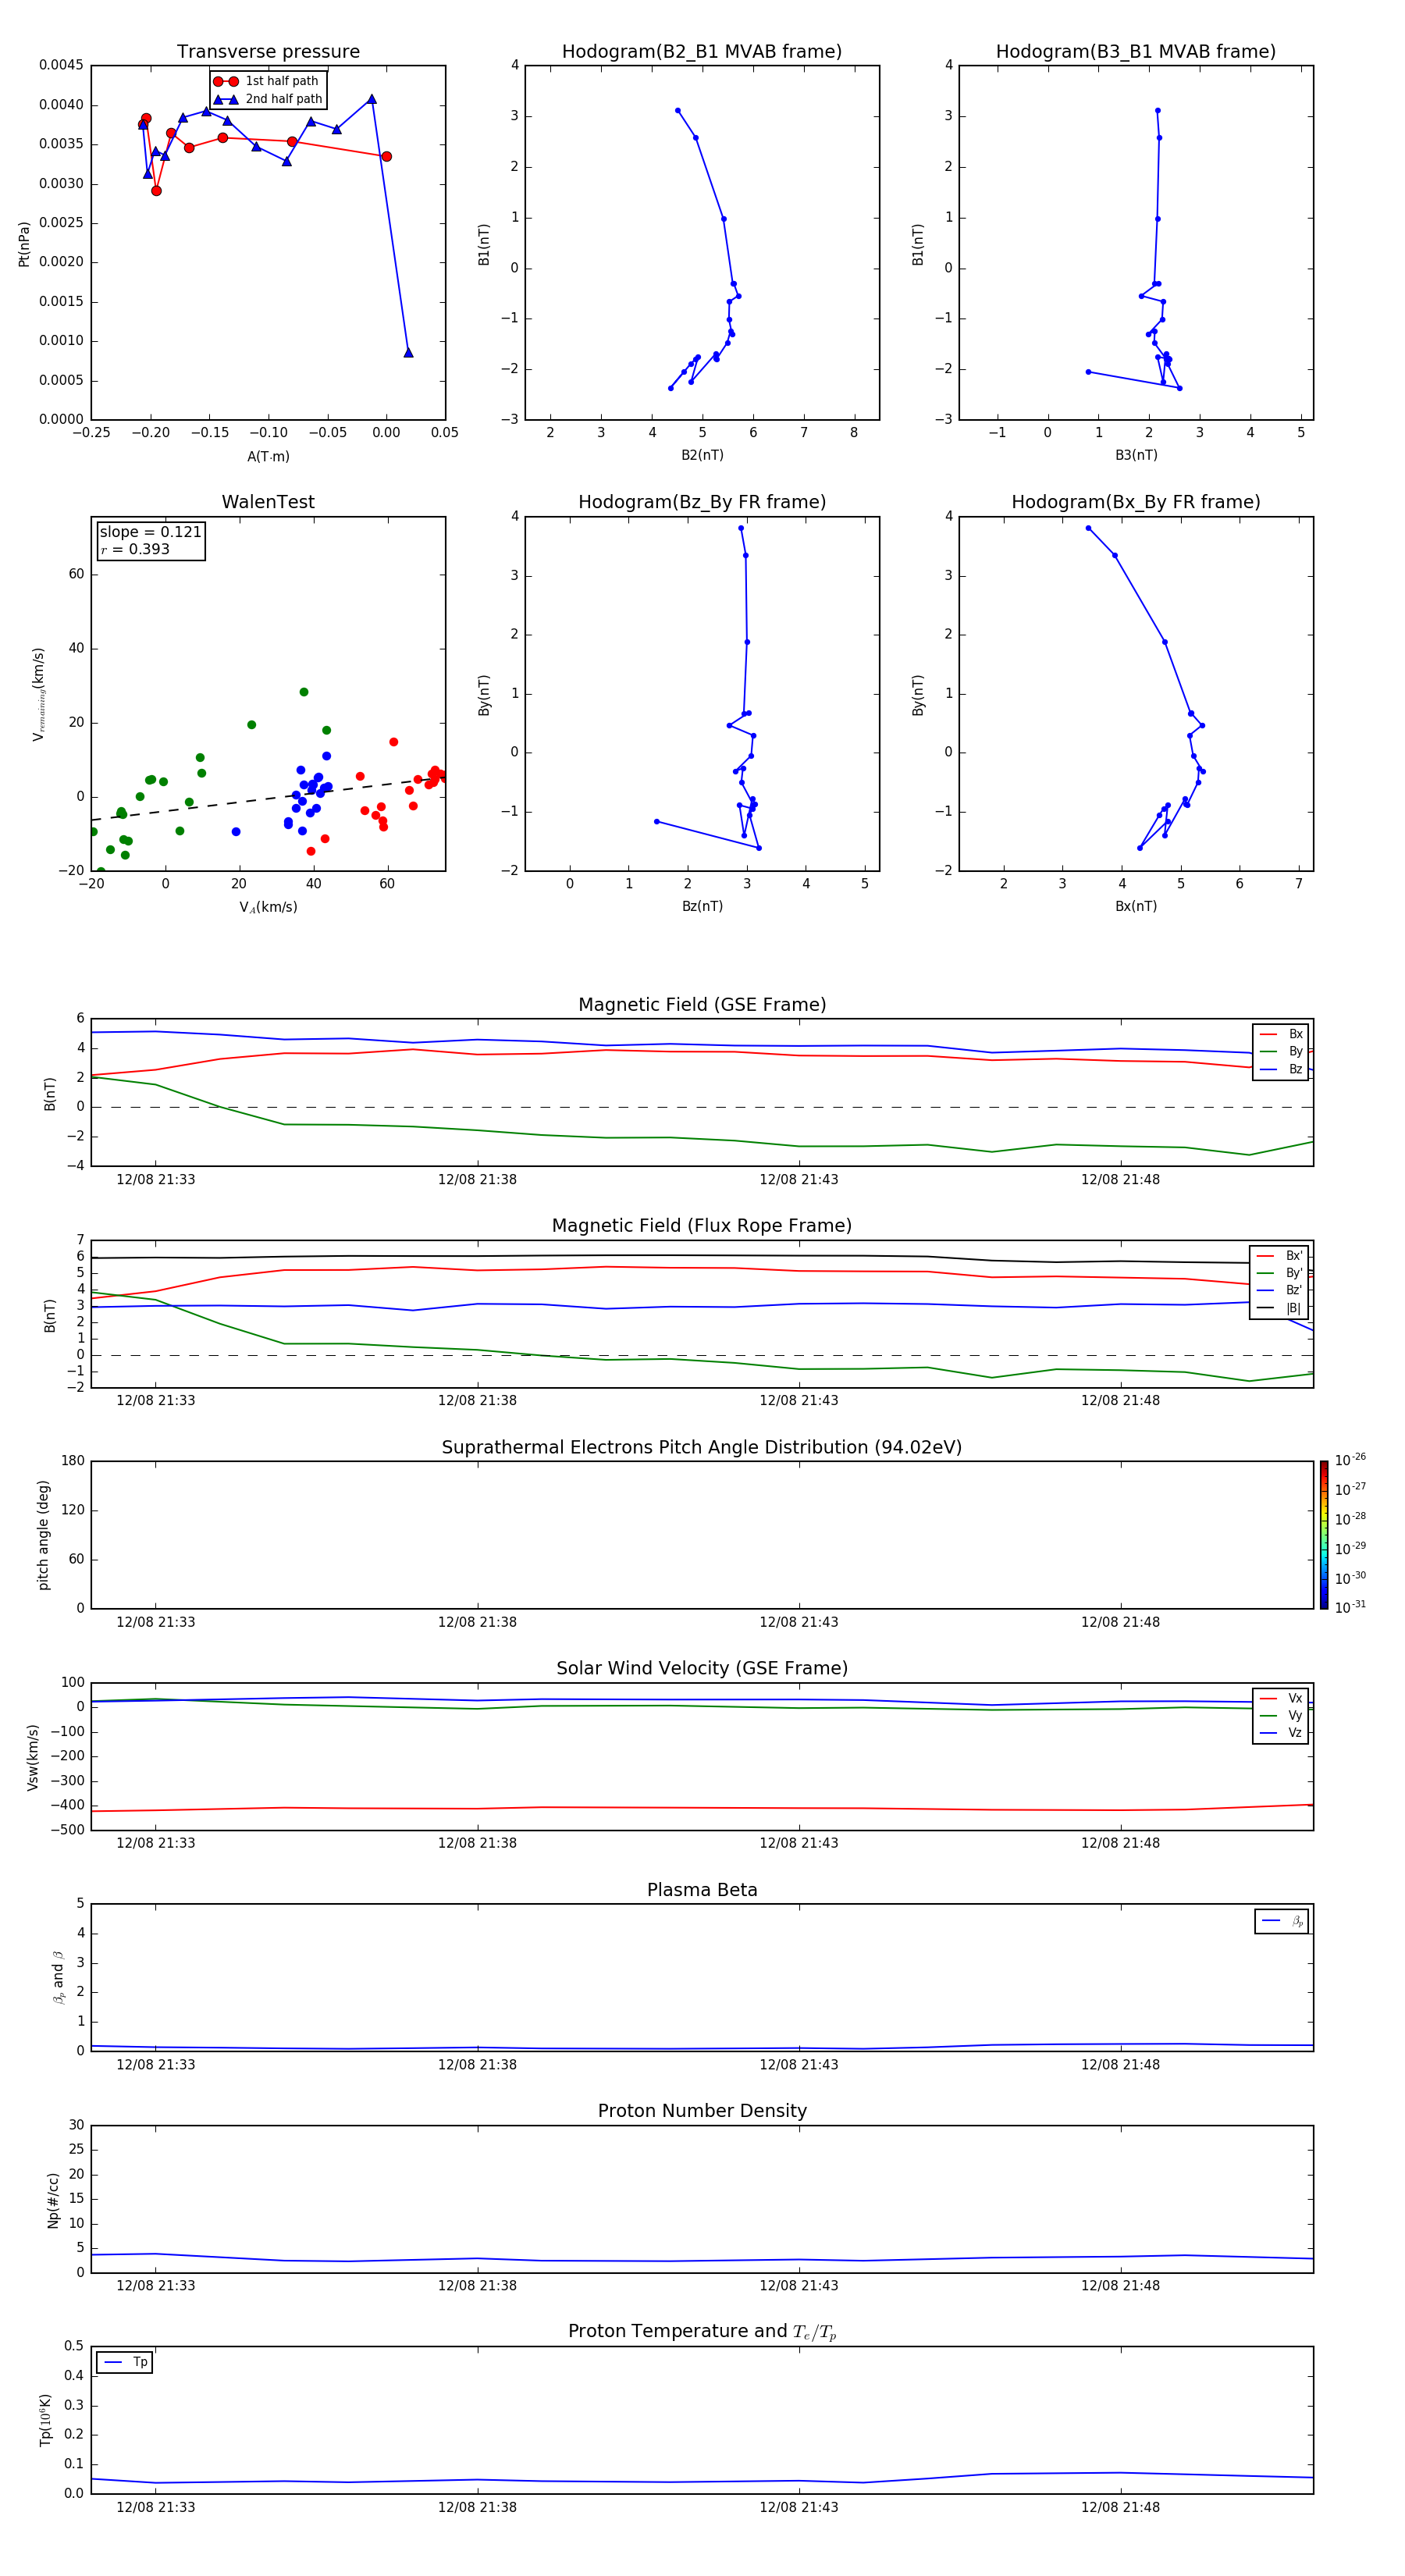The image size is (1405, 2576).
Task: Click 'Hodogram(Bx_By FR frame)' title
Action: pos(1136,502)
